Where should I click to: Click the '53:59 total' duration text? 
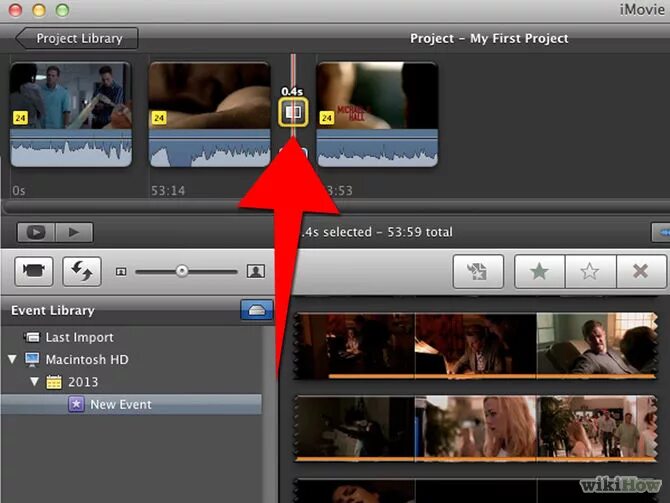[420, 232]
